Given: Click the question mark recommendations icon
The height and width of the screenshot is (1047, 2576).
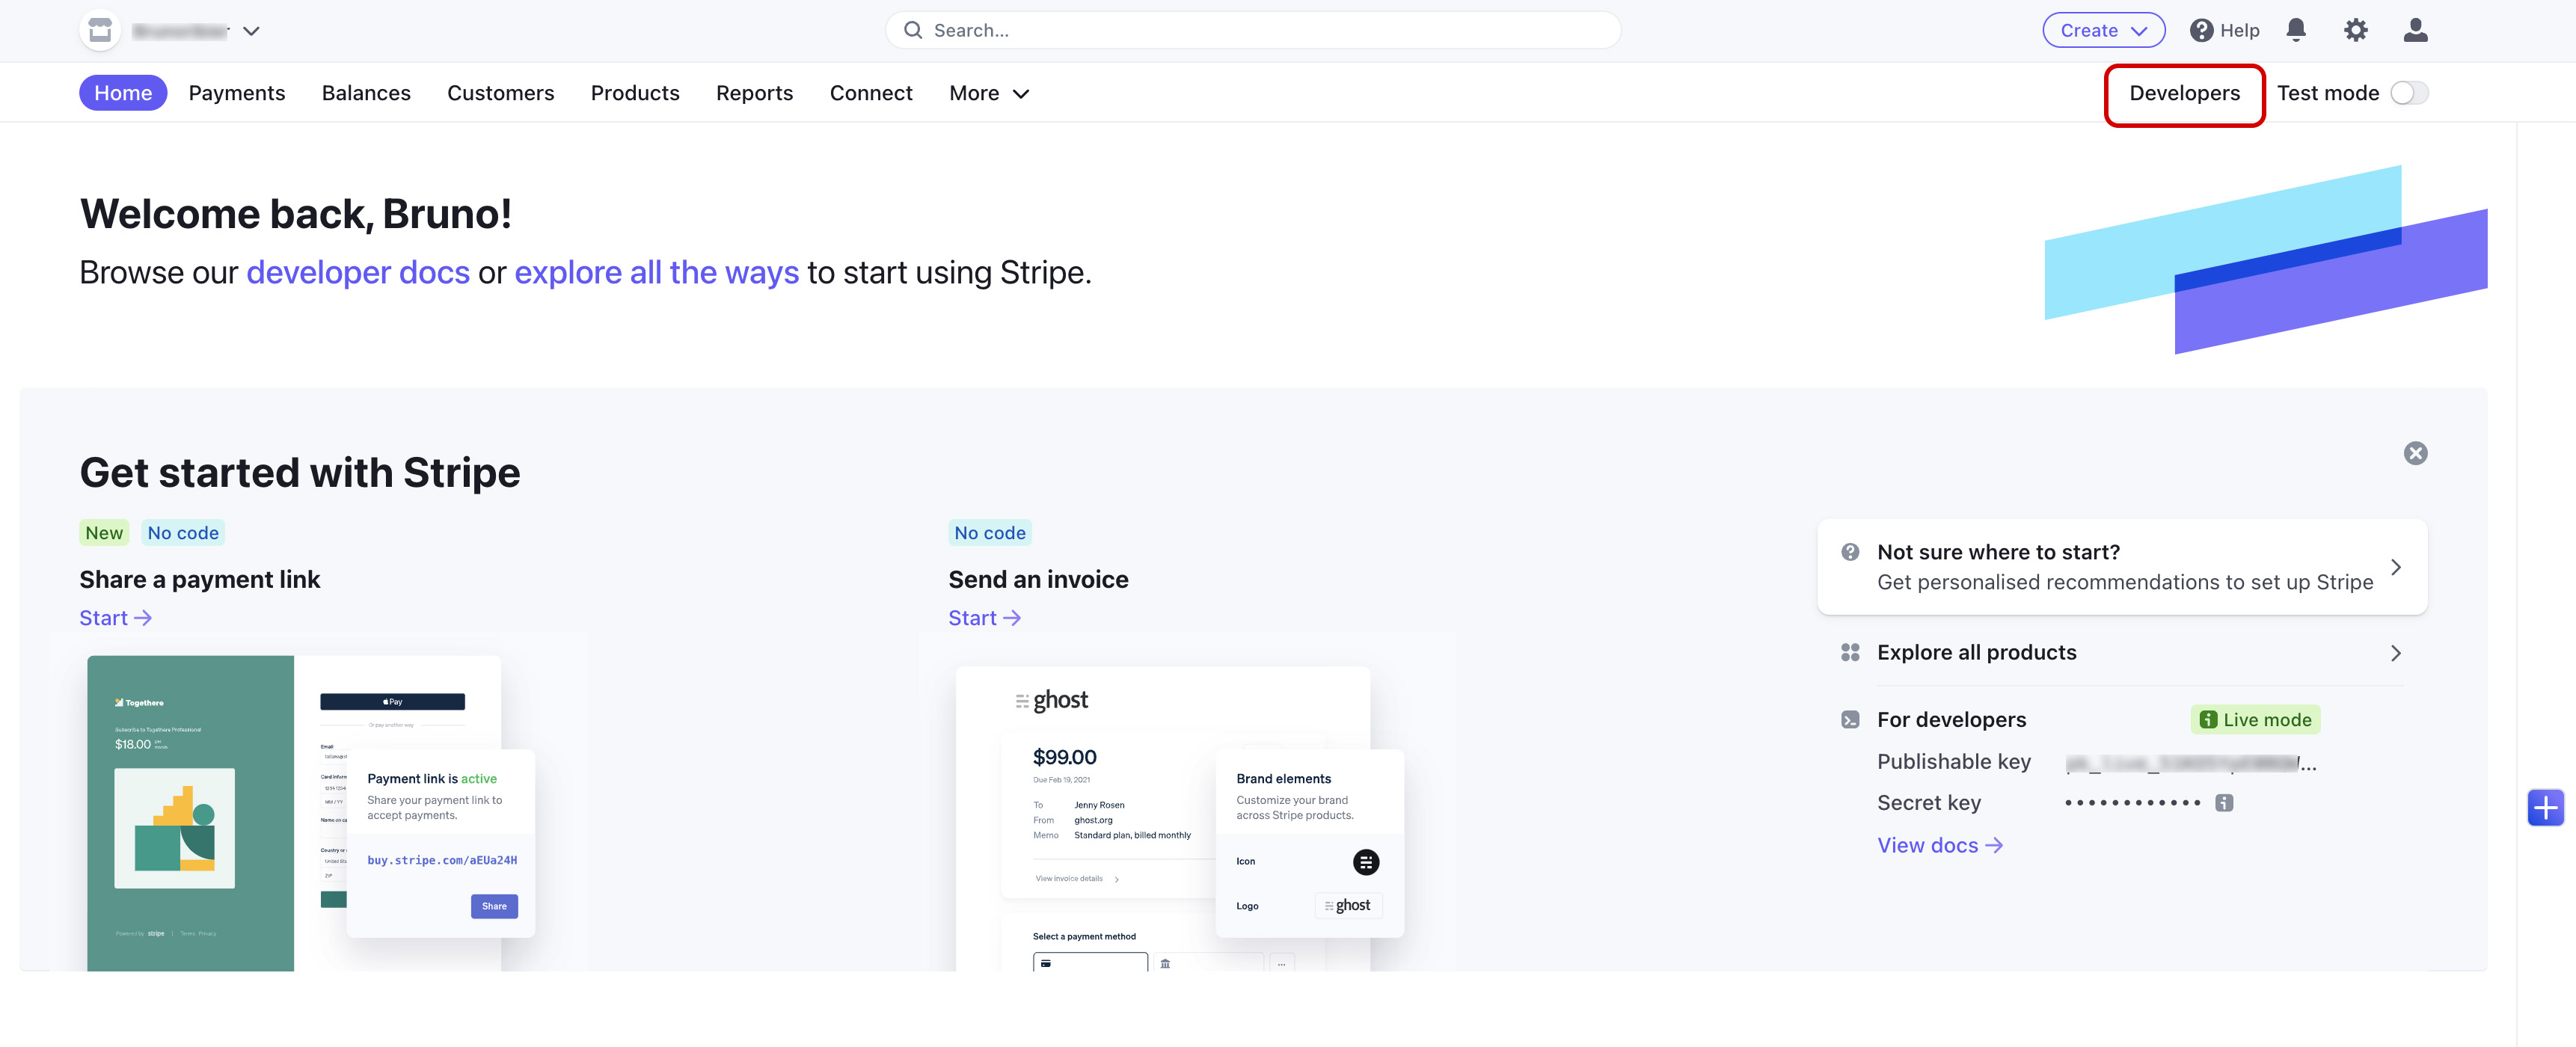Looking at the screenshot, I should 1850,552.
